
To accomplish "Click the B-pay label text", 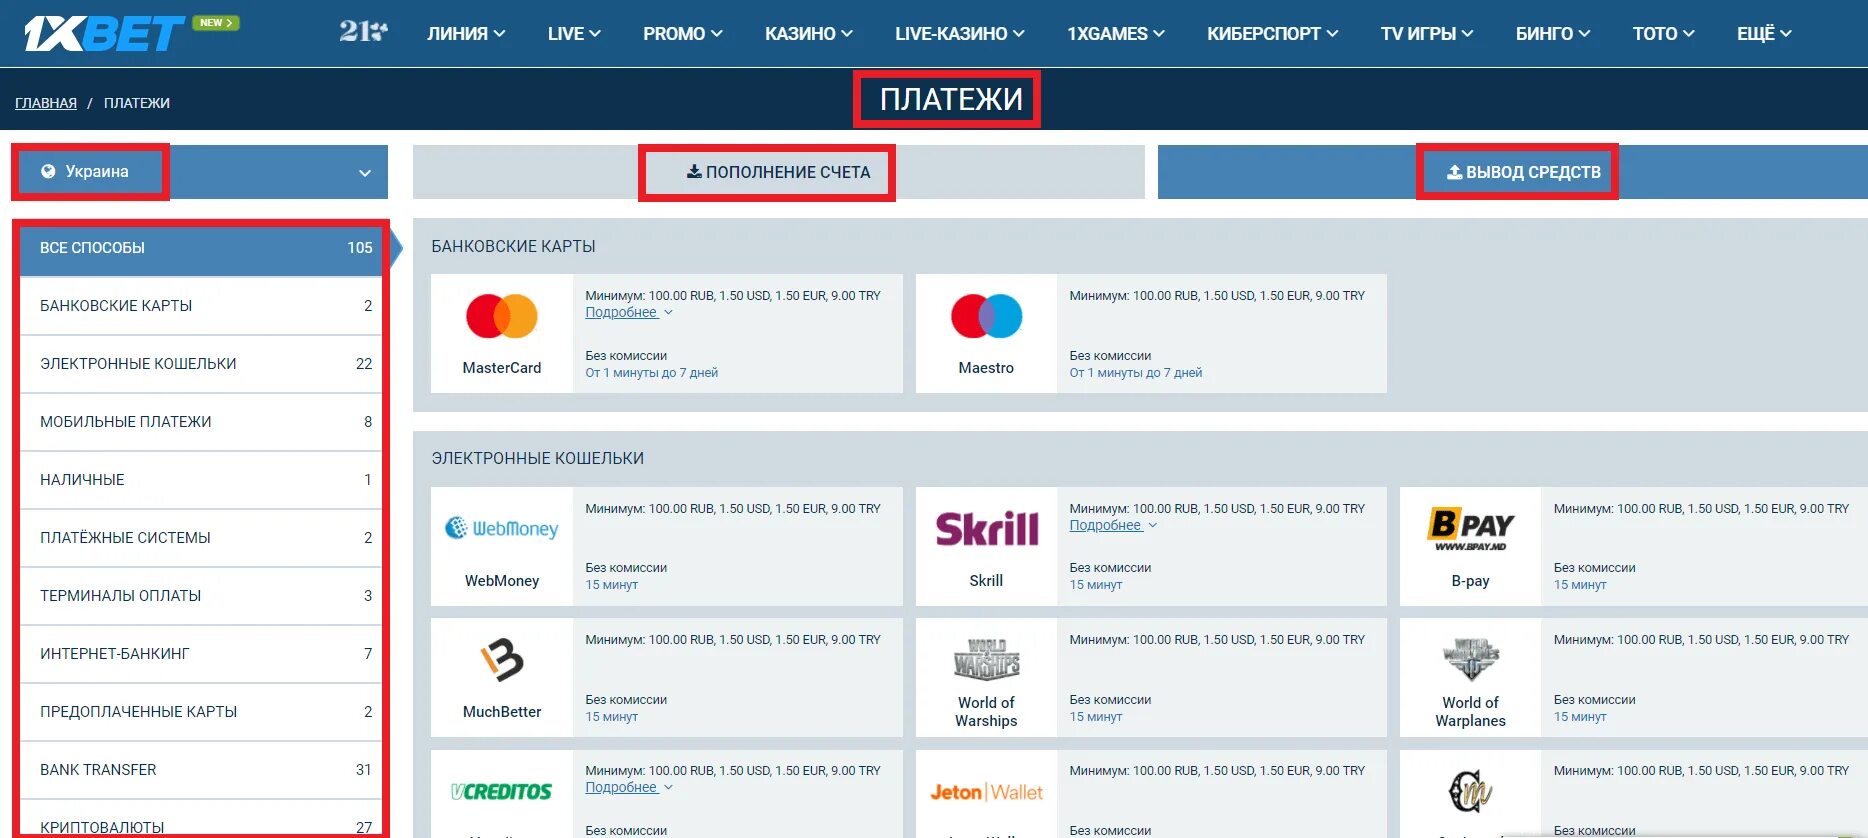I will tap(1470, 580).
